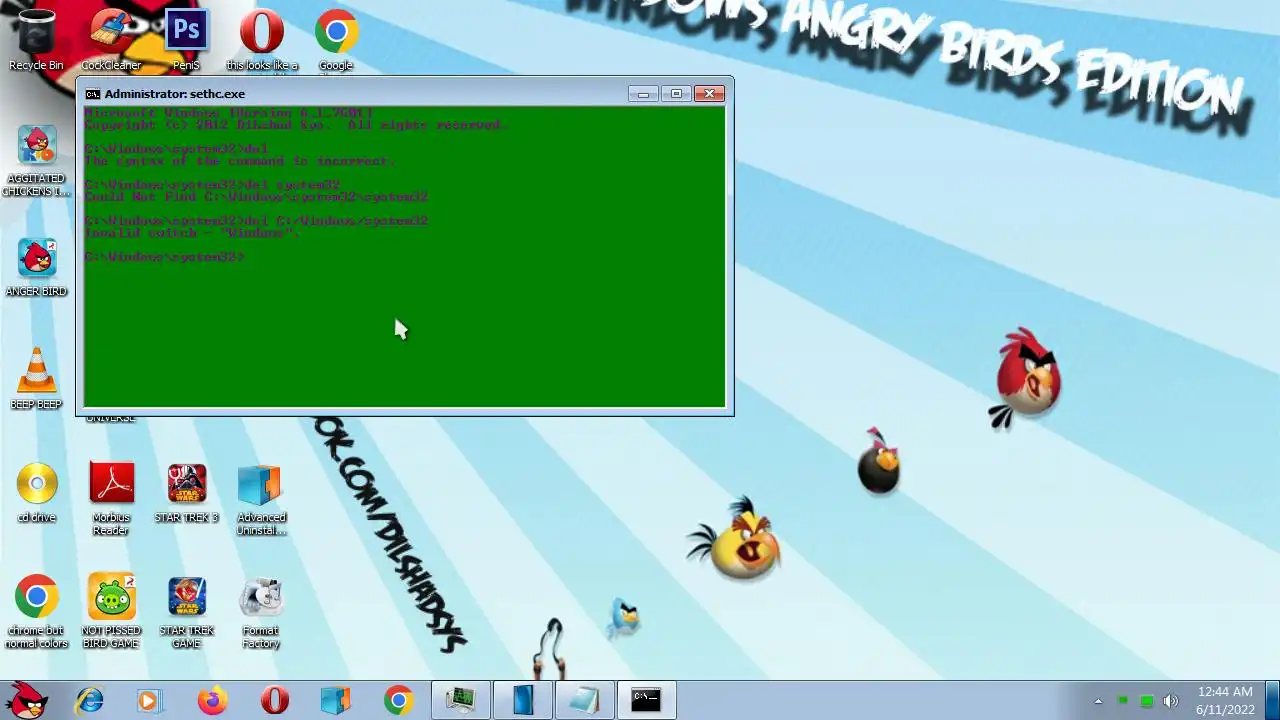Switch to the notepad taskbar window
Screen dimensions: 1280x720
[585, 700]
